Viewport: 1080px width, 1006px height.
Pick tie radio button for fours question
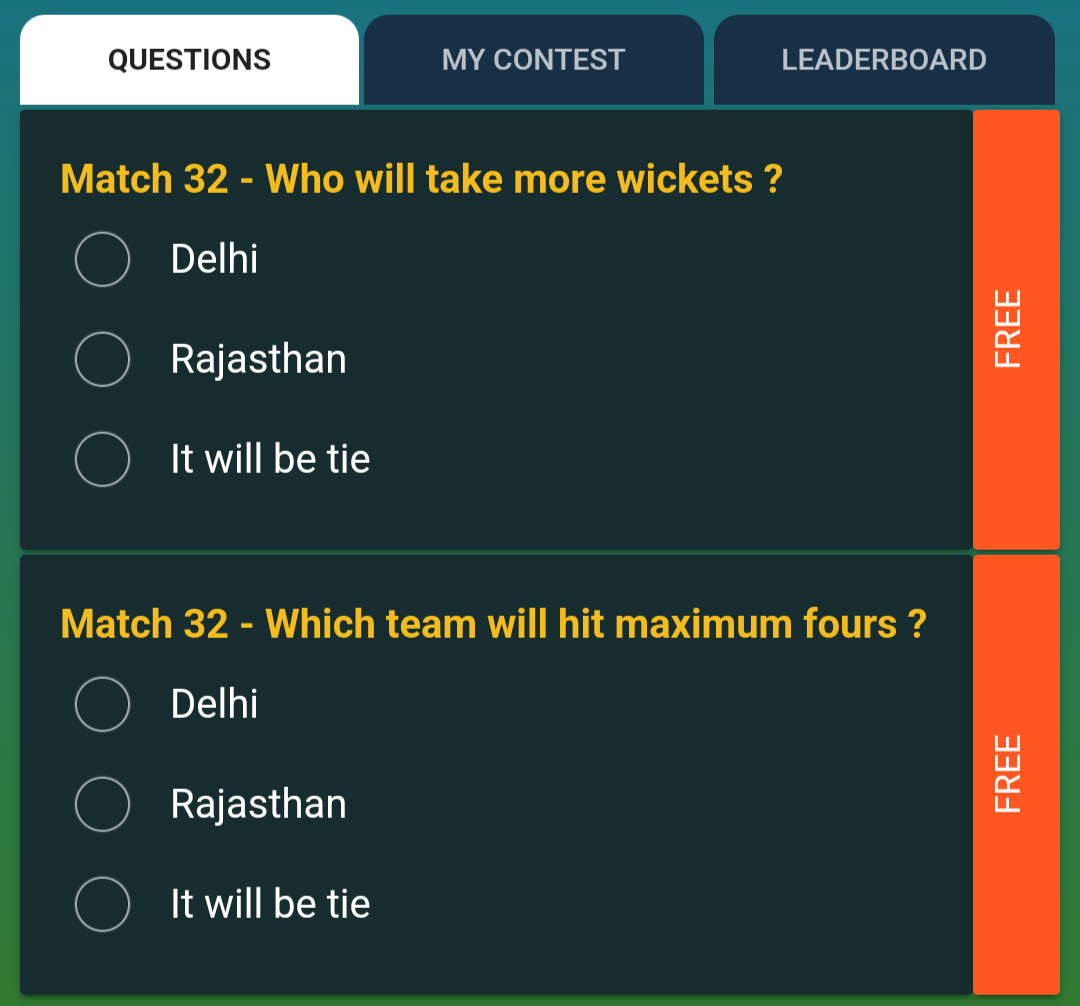point(102,904)
